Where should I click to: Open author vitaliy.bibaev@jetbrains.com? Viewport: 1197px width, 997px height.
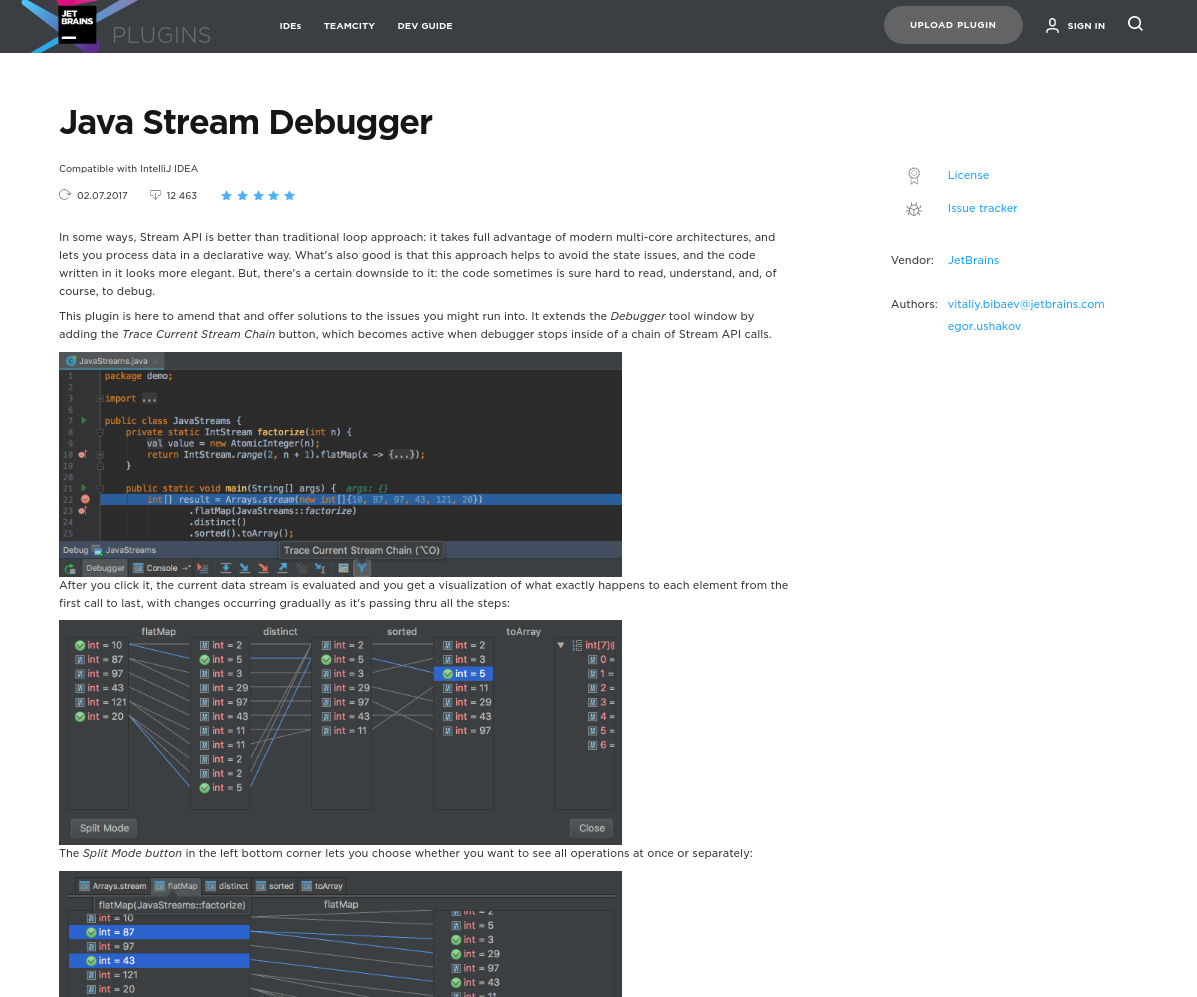click(x=1025, y=304)
